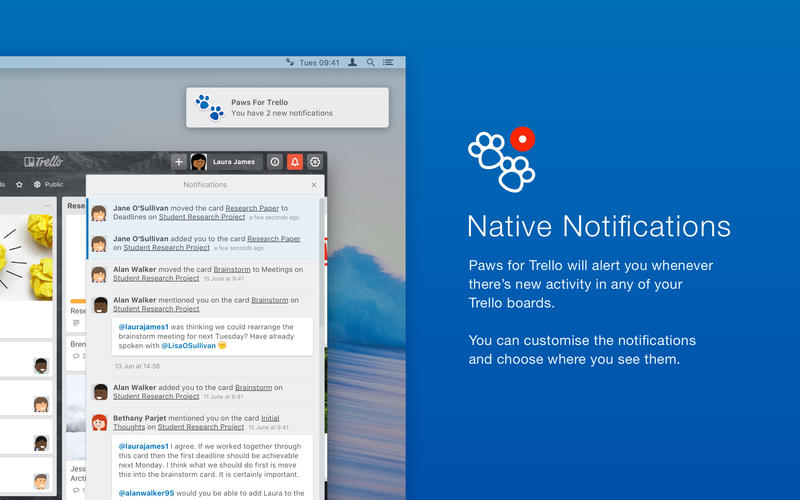Image resolution: width=800 pixels, height=500 pixels.
Task: Open the Notification Center list icon
Action: point(388,62)
